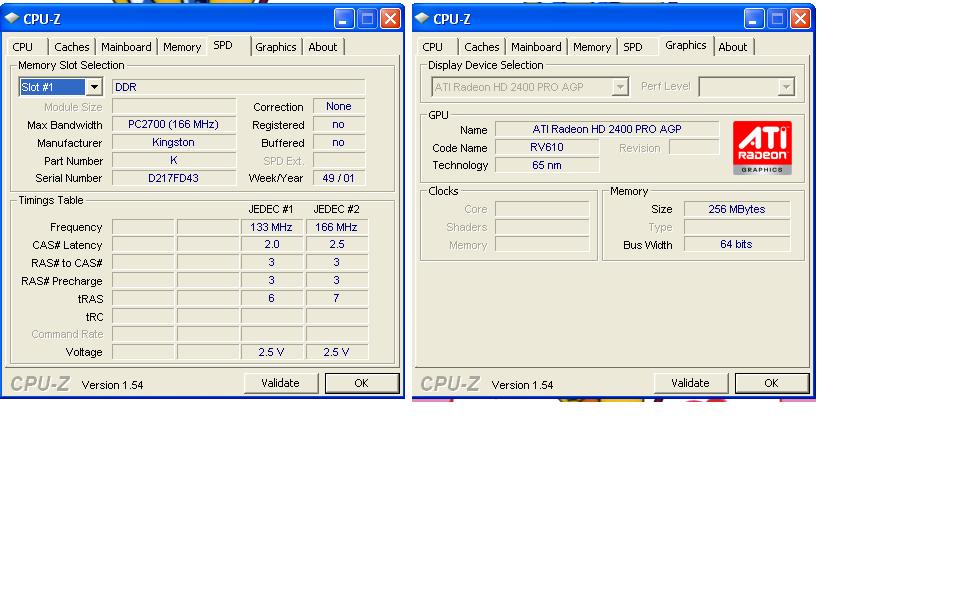Click the PC2700 (166 MHz) max bandwidth value
This screenshot has height=611, width=962.
pos(174,125)
